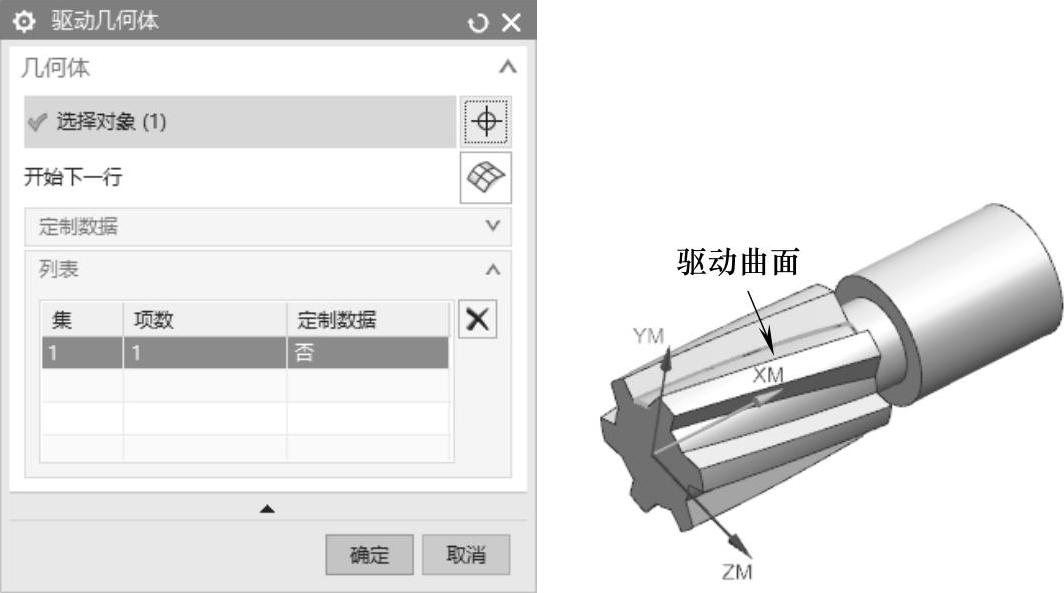Click the 项数 column header
This screenshot has width=1064, height=593.
(205, 320)
